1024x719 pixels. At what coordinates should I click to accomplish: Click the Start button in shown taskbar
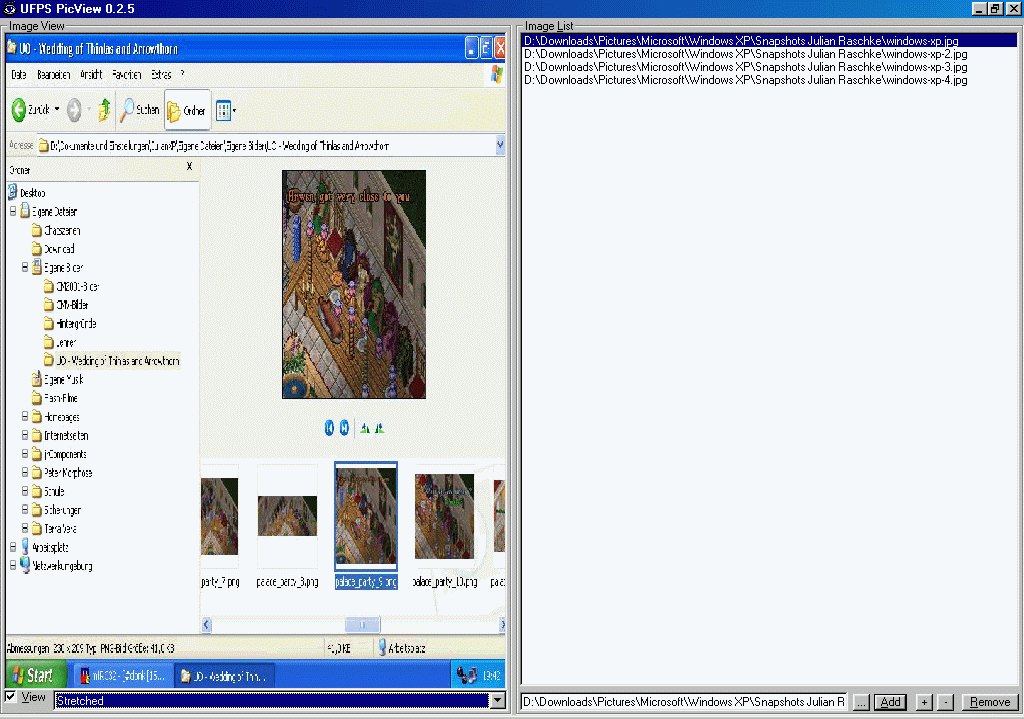click(x=35, y=675)
